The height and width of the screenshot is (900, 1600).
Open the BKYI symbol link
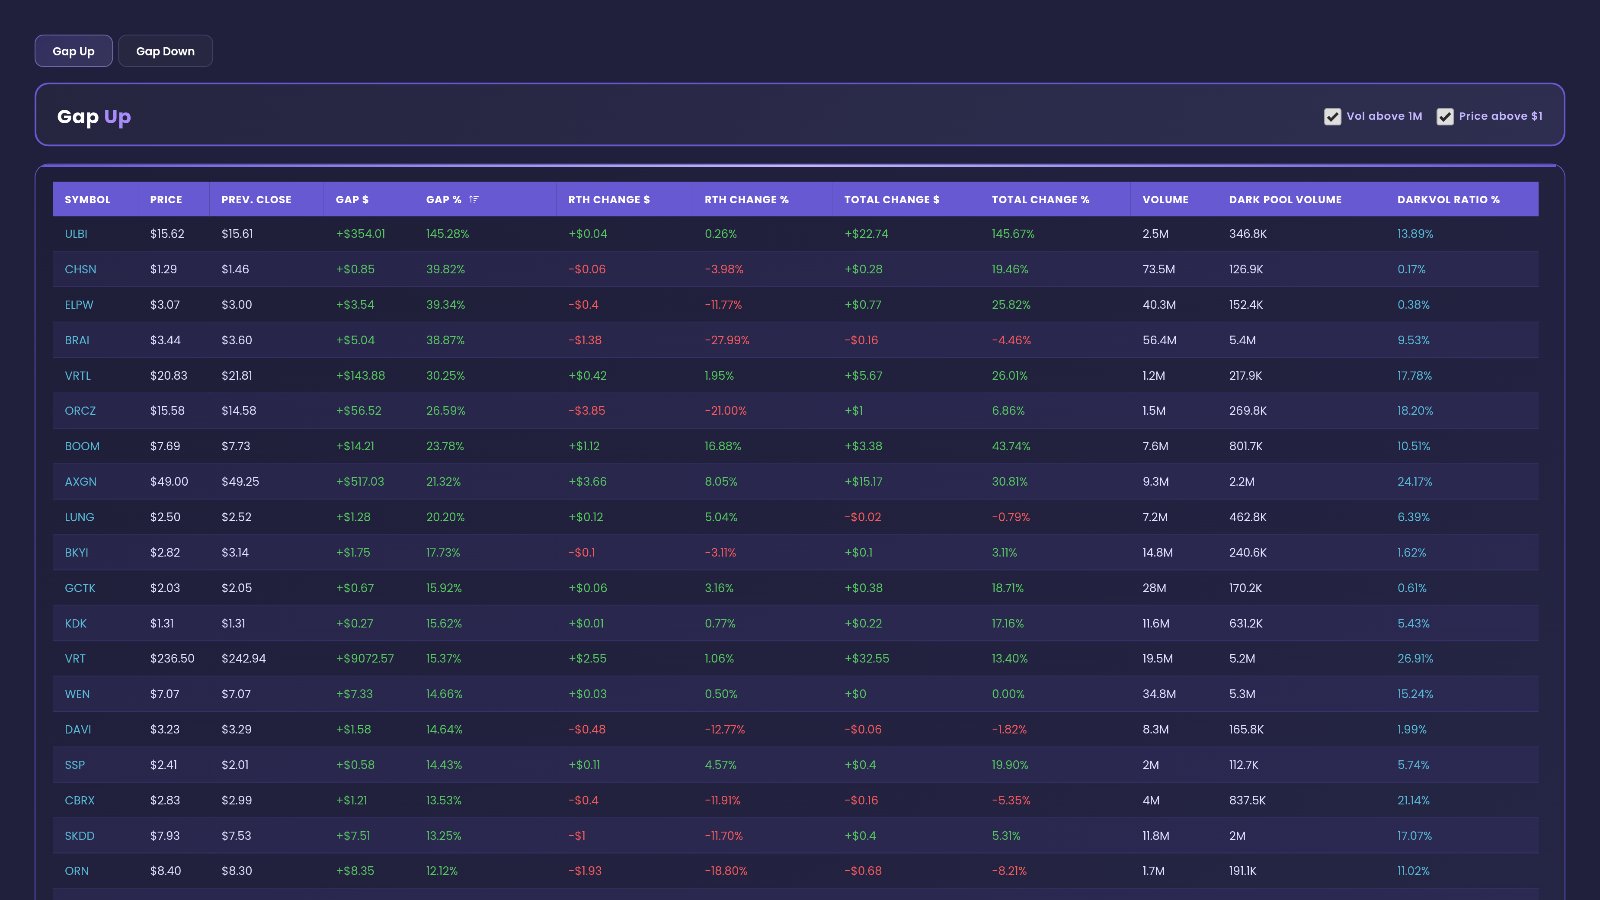click(x=77, y=553)
